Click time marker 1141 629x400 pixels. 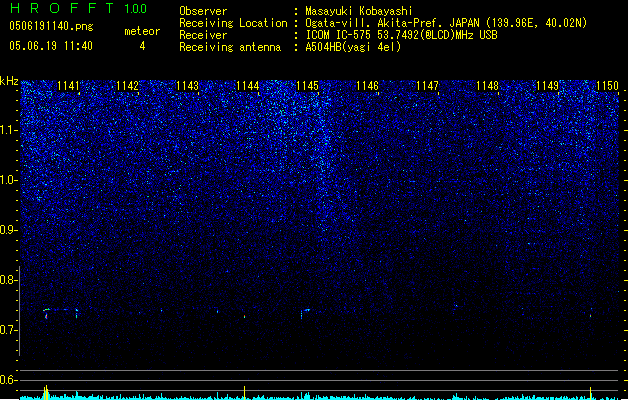click(68, 86)
